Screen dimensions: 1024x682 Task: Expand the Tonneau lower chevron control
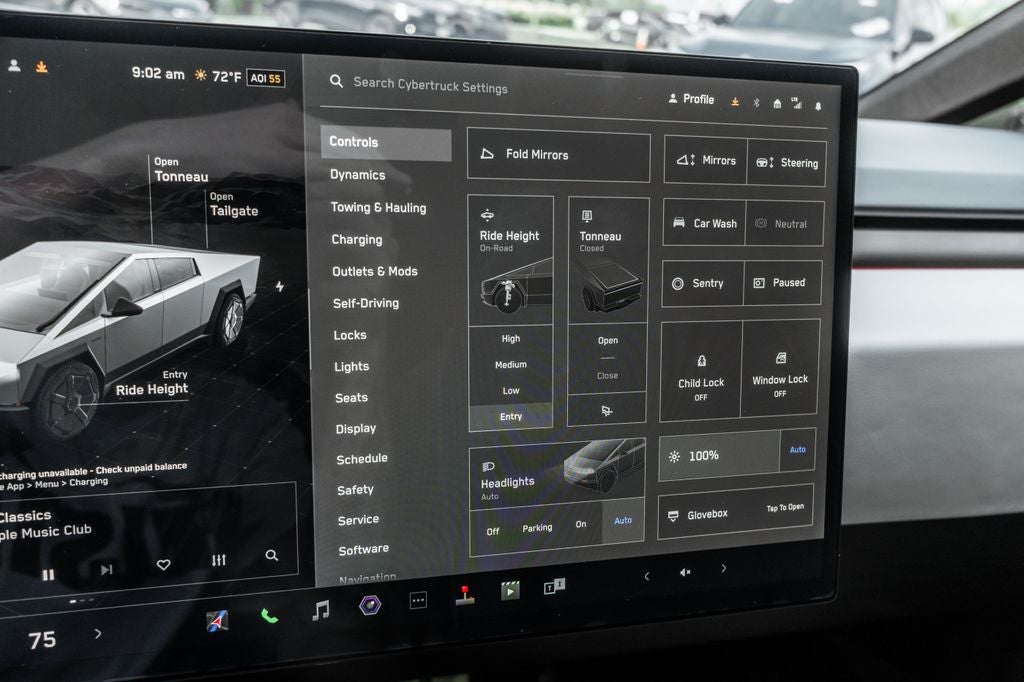coord(607,408)
